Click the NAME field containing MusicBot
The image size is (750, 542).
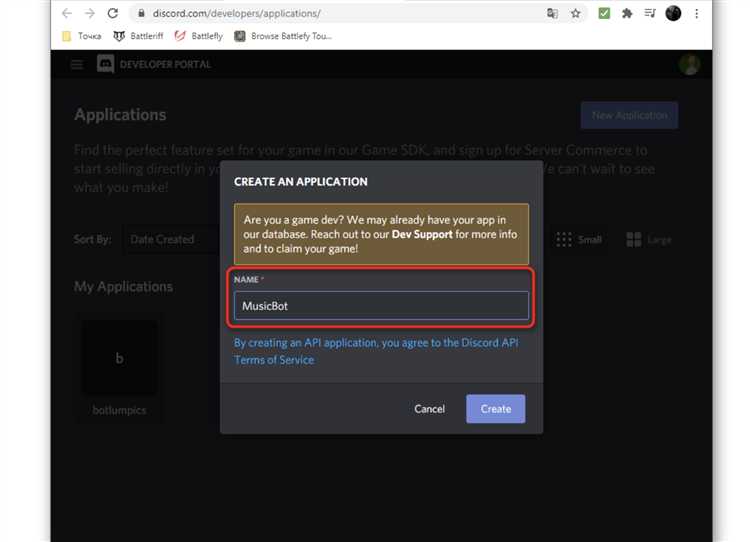click(x=381, y=306)
